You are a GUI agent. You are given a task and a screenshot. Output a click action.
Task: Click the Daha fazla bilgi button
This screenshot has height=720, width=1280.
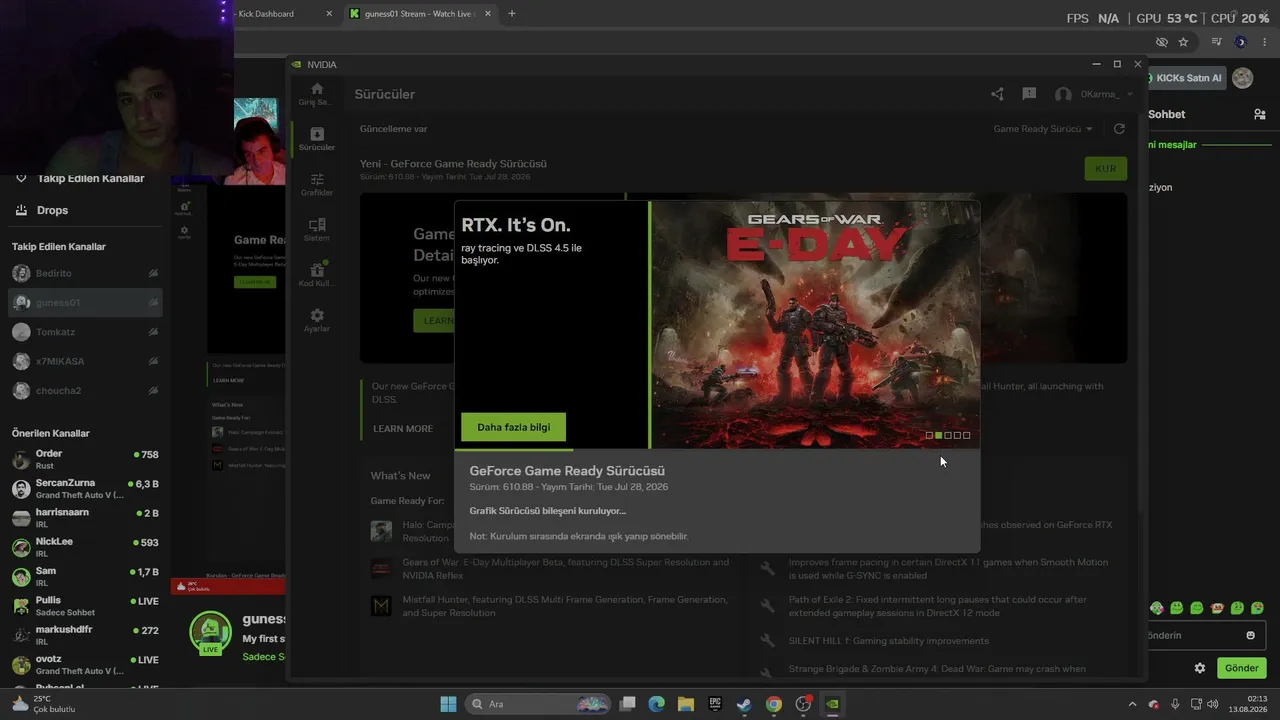pyautogui.click(x=513, y=427)
